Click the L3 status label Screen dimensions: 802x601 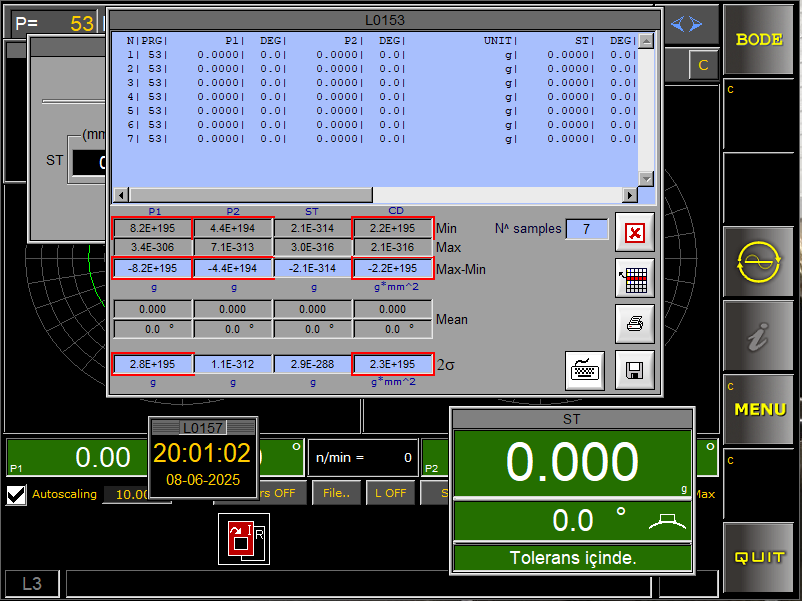tap(32, 584)
